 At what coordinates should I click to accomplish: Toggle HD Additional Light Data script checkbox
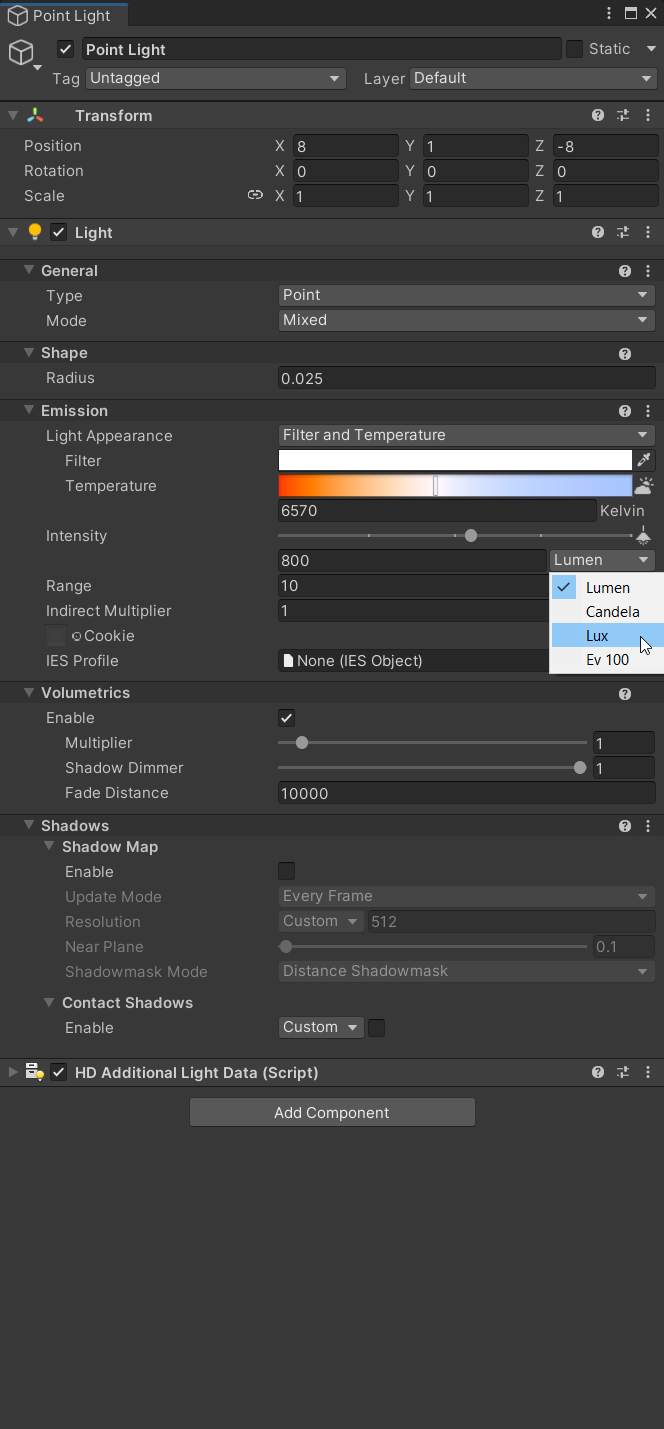click(x=59, y=1072)
